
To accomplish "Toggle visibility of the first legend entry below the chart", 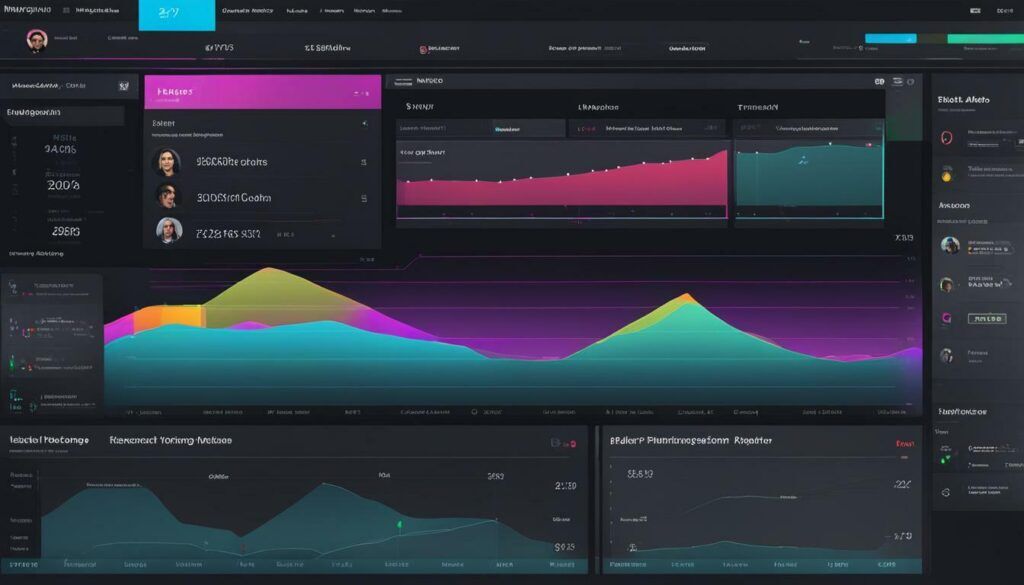I will [x=135, y=410].
